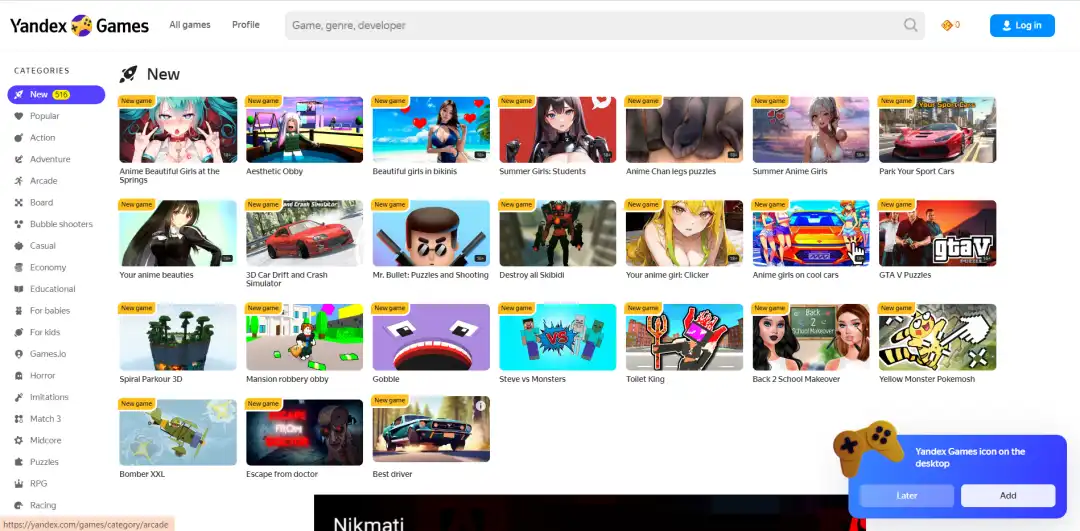This screenshot has width=1080, height=531.
Task: Open the Mansion robbery obby thumbnail
Action: [x=304, y=337]
